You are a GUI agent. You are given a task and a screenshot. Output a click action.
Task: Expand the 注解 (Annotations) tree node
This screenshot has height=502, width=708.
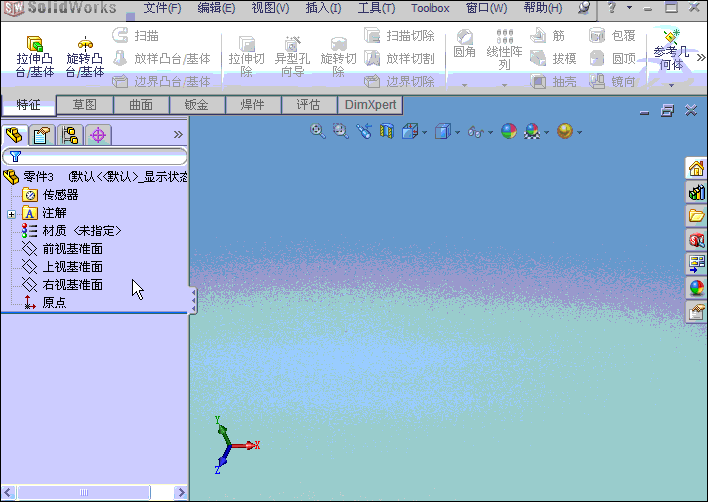[x=11, y=213]
